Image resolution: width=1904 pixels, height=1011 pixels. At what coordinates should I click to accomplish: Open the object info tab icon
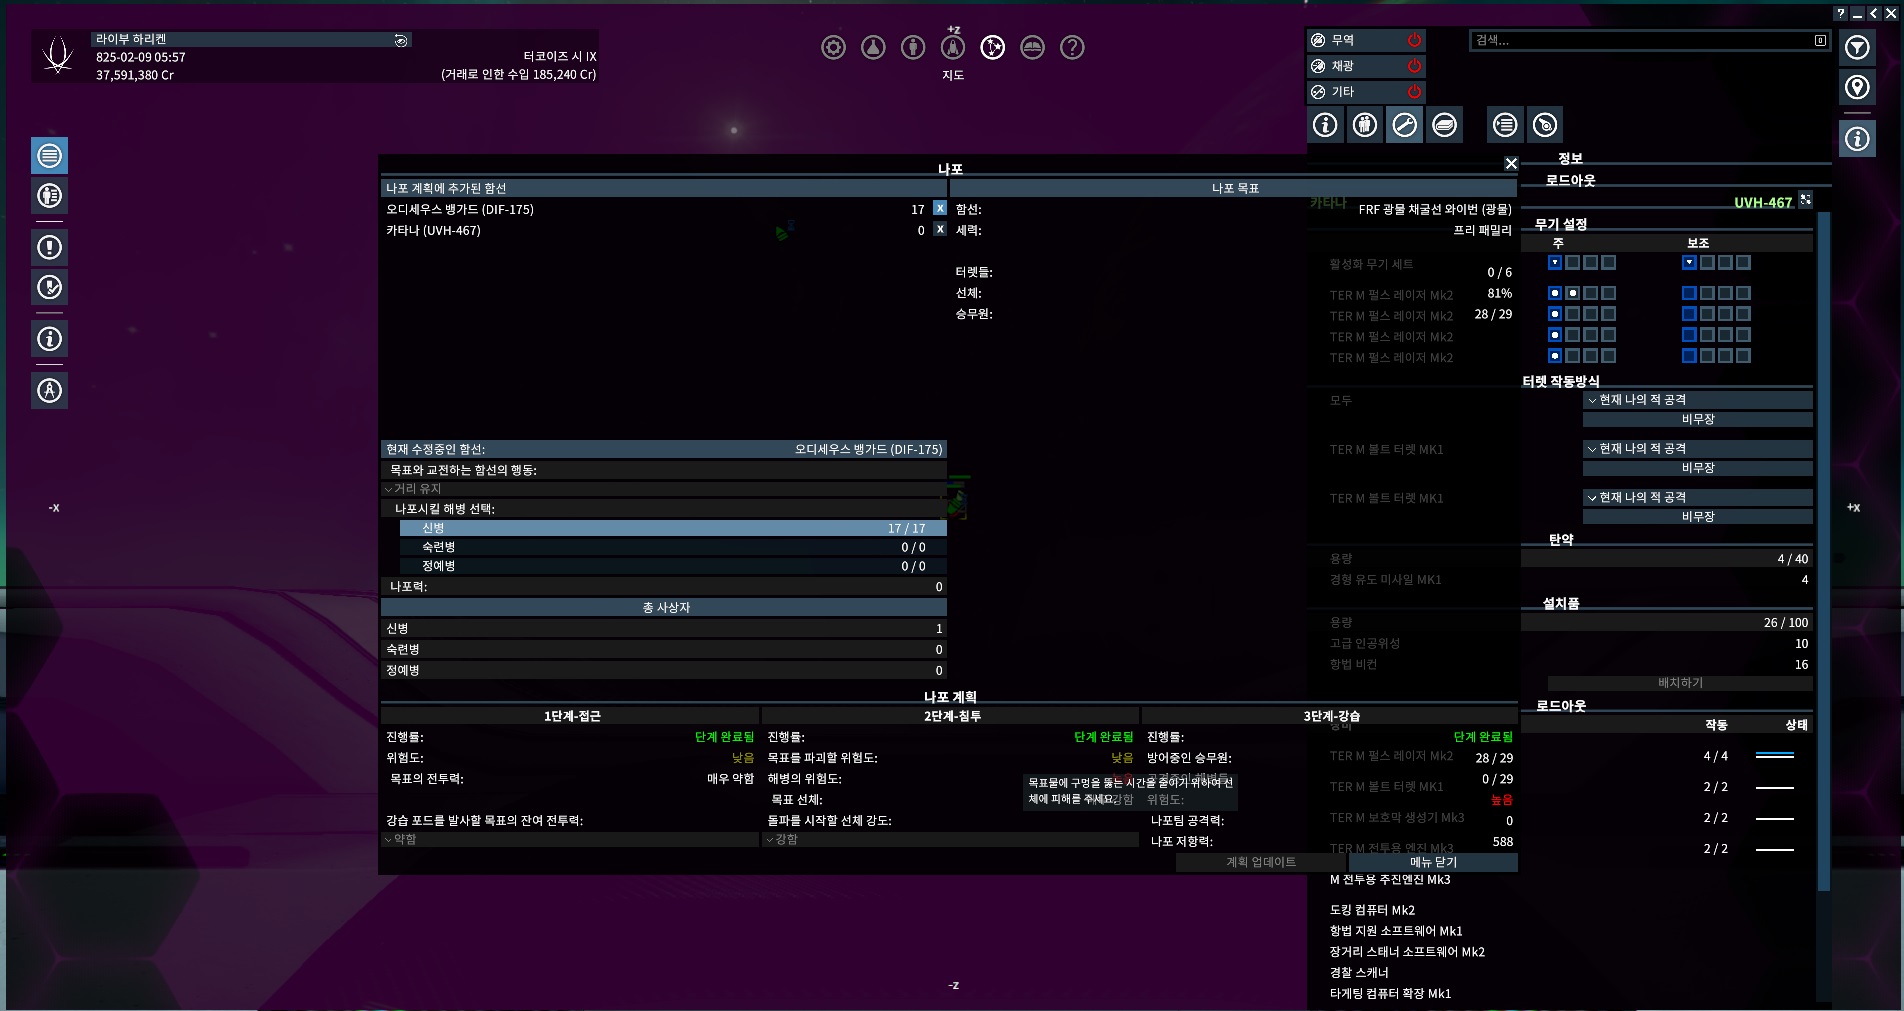click(1325, 125)
